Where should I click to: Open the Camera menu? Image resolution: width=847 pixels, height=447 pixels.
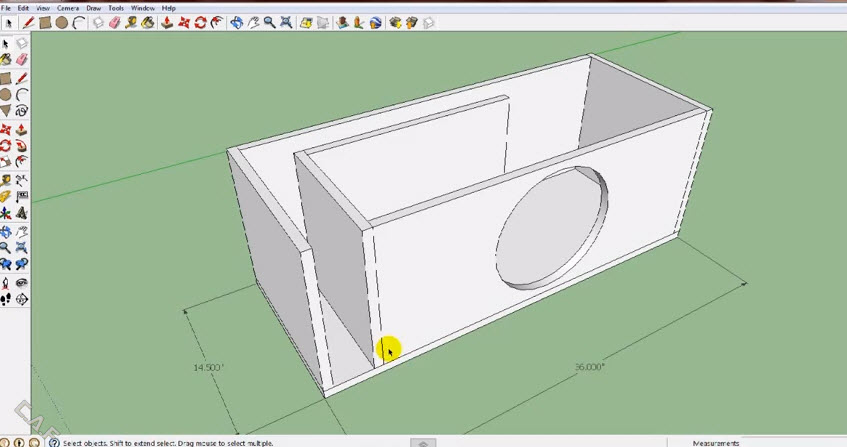tap(68, 8)
